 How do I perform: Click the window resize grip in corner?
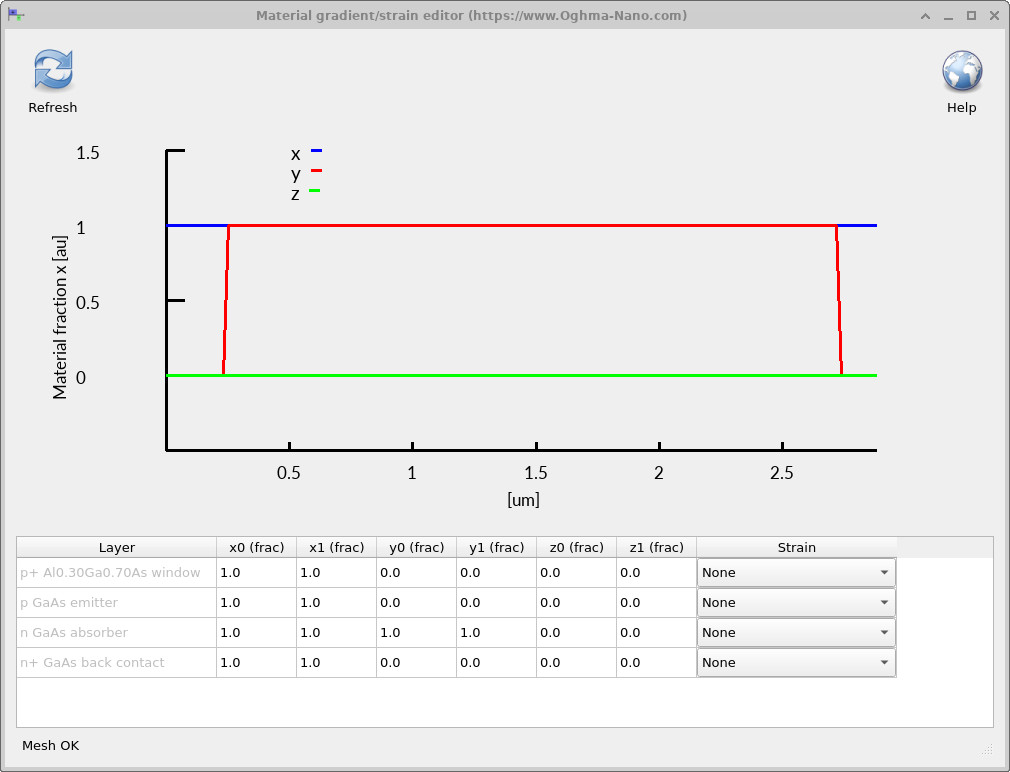987,749
